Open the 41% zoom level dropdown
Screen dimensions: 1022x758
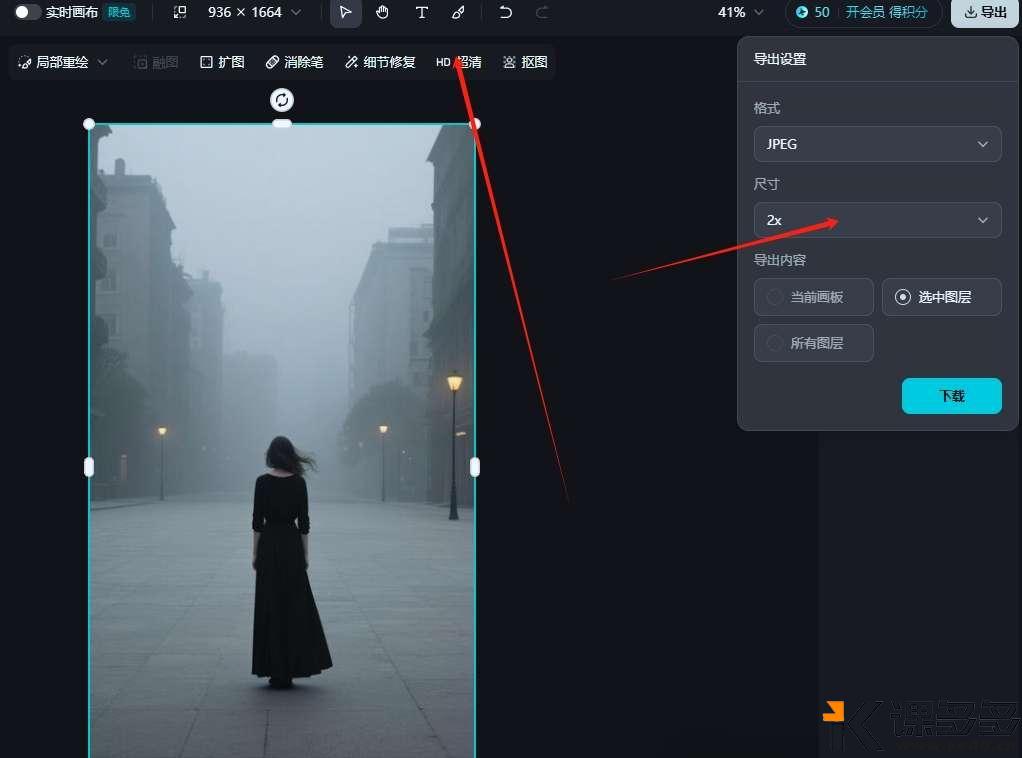[740, 12]
